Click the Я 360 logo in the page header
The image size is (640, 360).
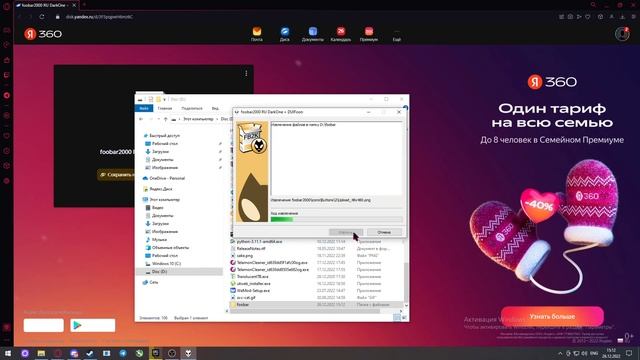tap(43, 34)
